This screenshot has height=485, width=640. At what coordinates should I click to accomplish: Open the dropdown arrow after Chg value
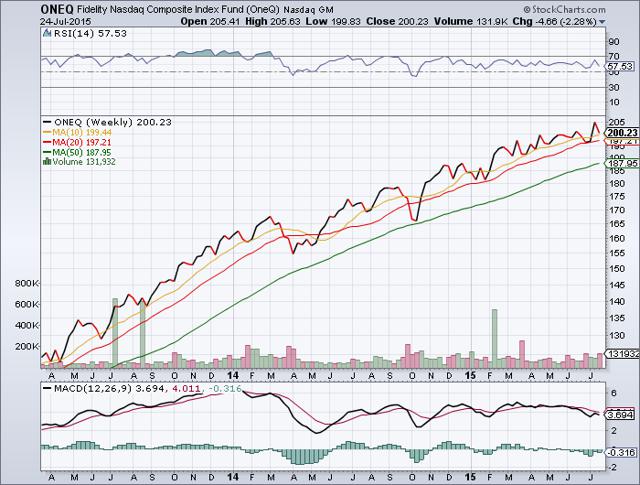pyautogui.click(x=602, y=22)
